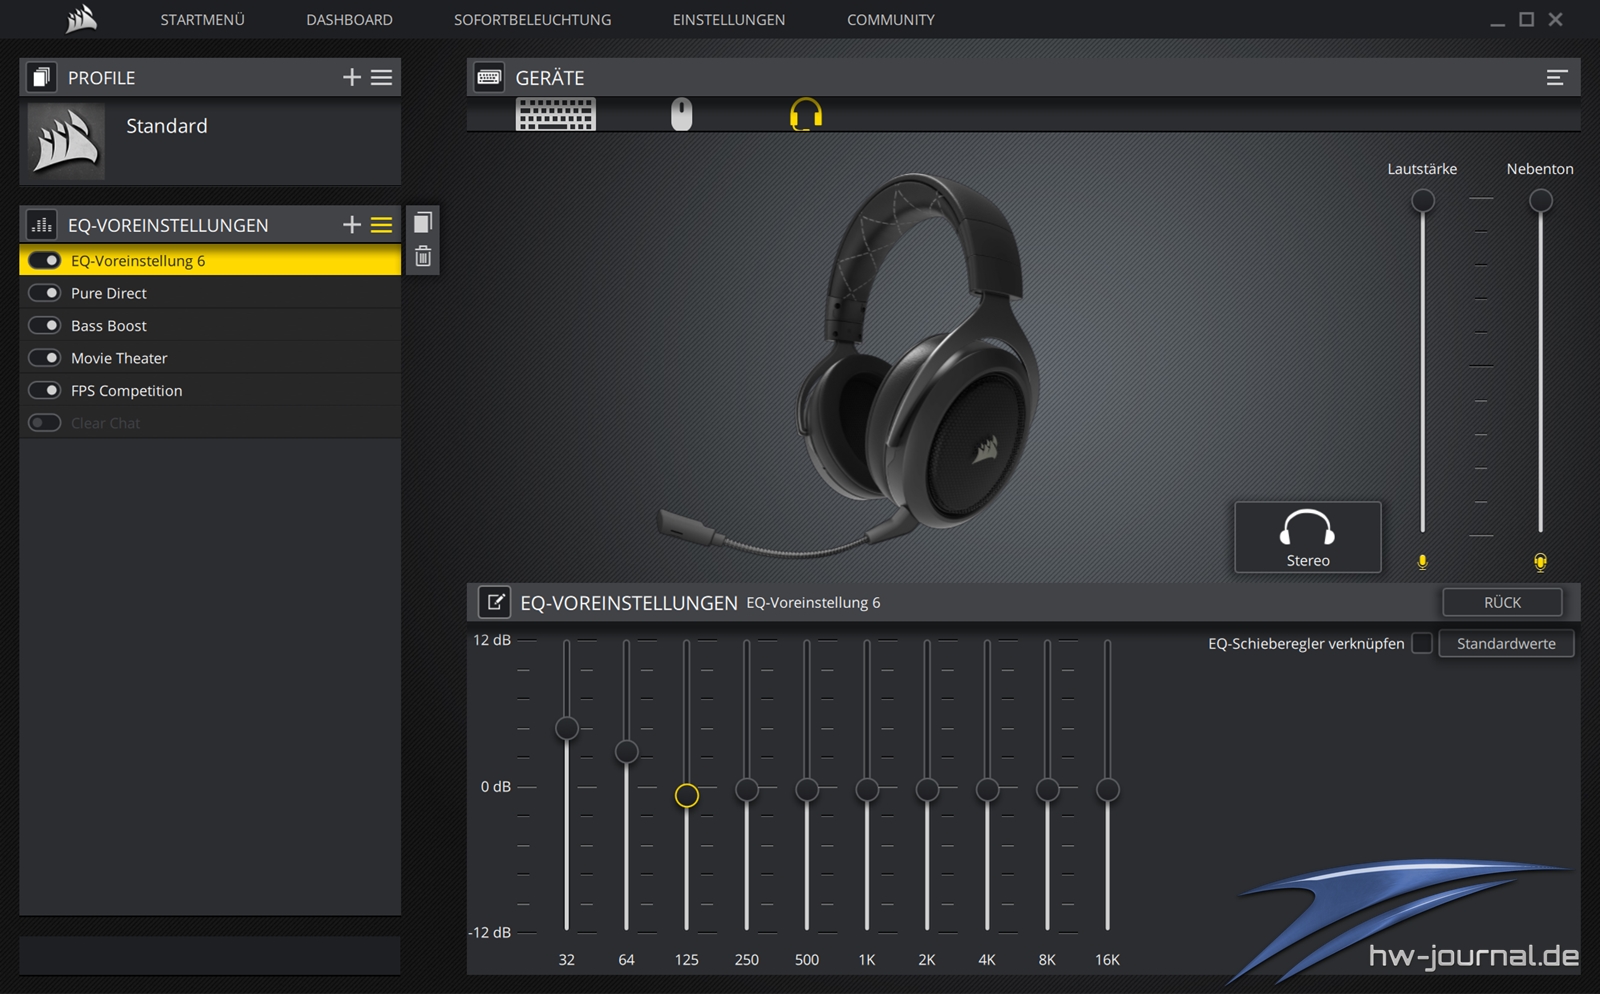Click the Rück button
This screenshot has height=994, width=1600.
click(x=1502, y=602)
